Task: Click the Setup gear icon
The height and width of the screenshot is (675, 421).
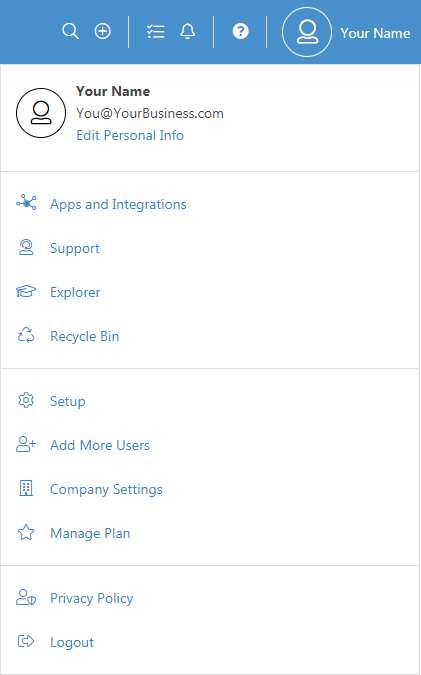Action: point(26,401)
